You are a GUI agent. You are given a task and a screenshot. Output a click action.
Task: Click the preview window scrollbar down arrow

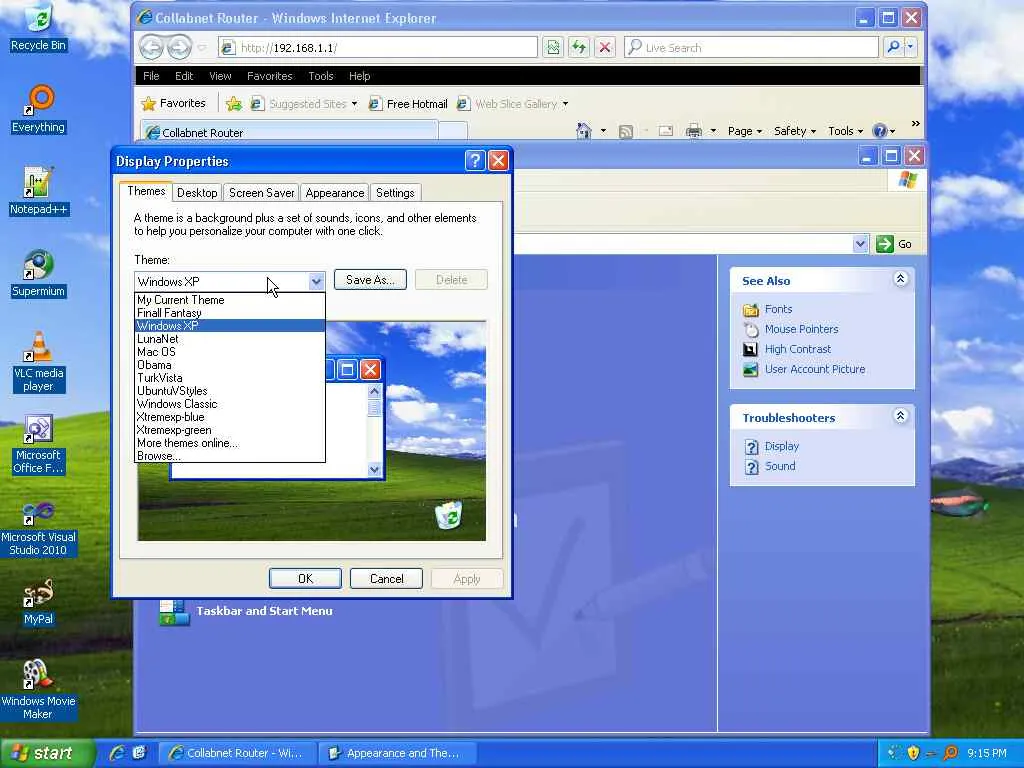pyautogui.click(x=374, y=470)
